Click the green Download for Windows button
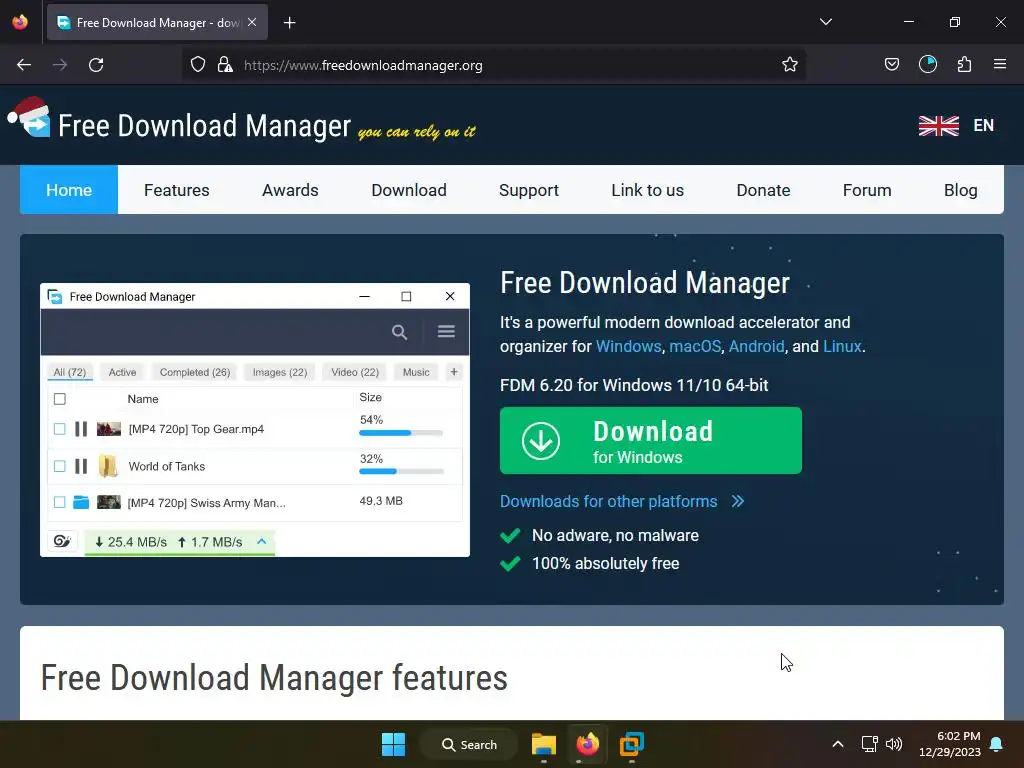Image resolution: width=1024 pixels, height=768 pixels. [650, 440]
